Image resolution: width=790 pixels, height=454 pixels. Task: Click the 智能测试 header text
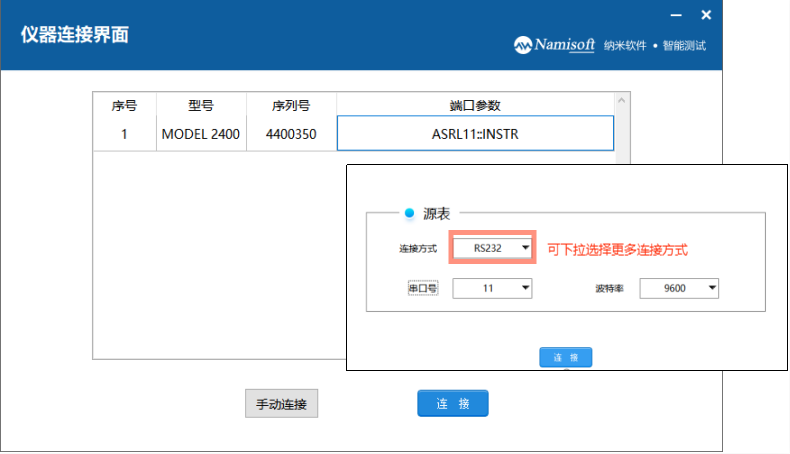coord(684,46)
